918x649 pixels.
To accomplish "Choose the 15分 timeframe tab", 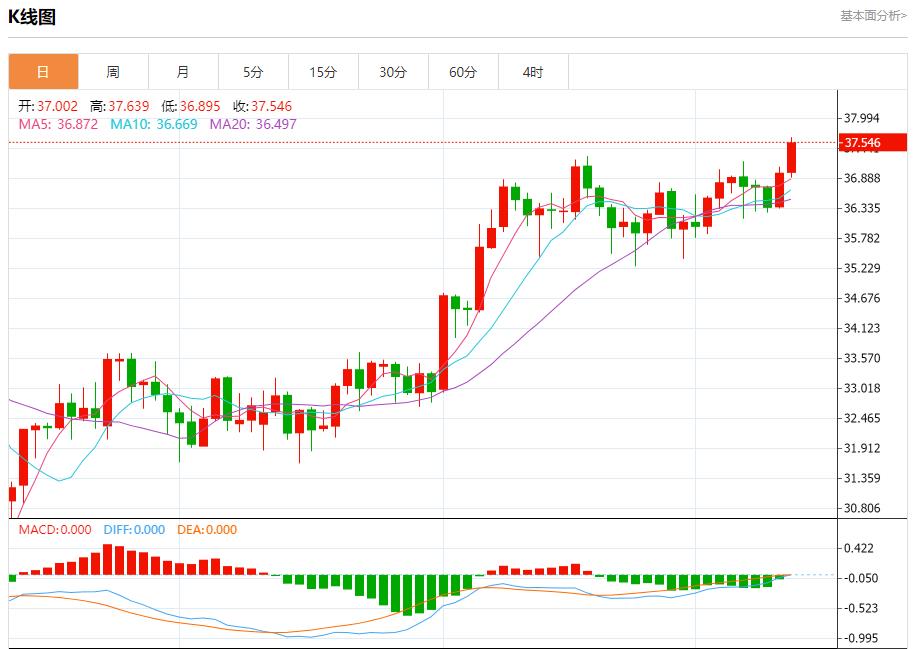I will (x=323, y=72).
